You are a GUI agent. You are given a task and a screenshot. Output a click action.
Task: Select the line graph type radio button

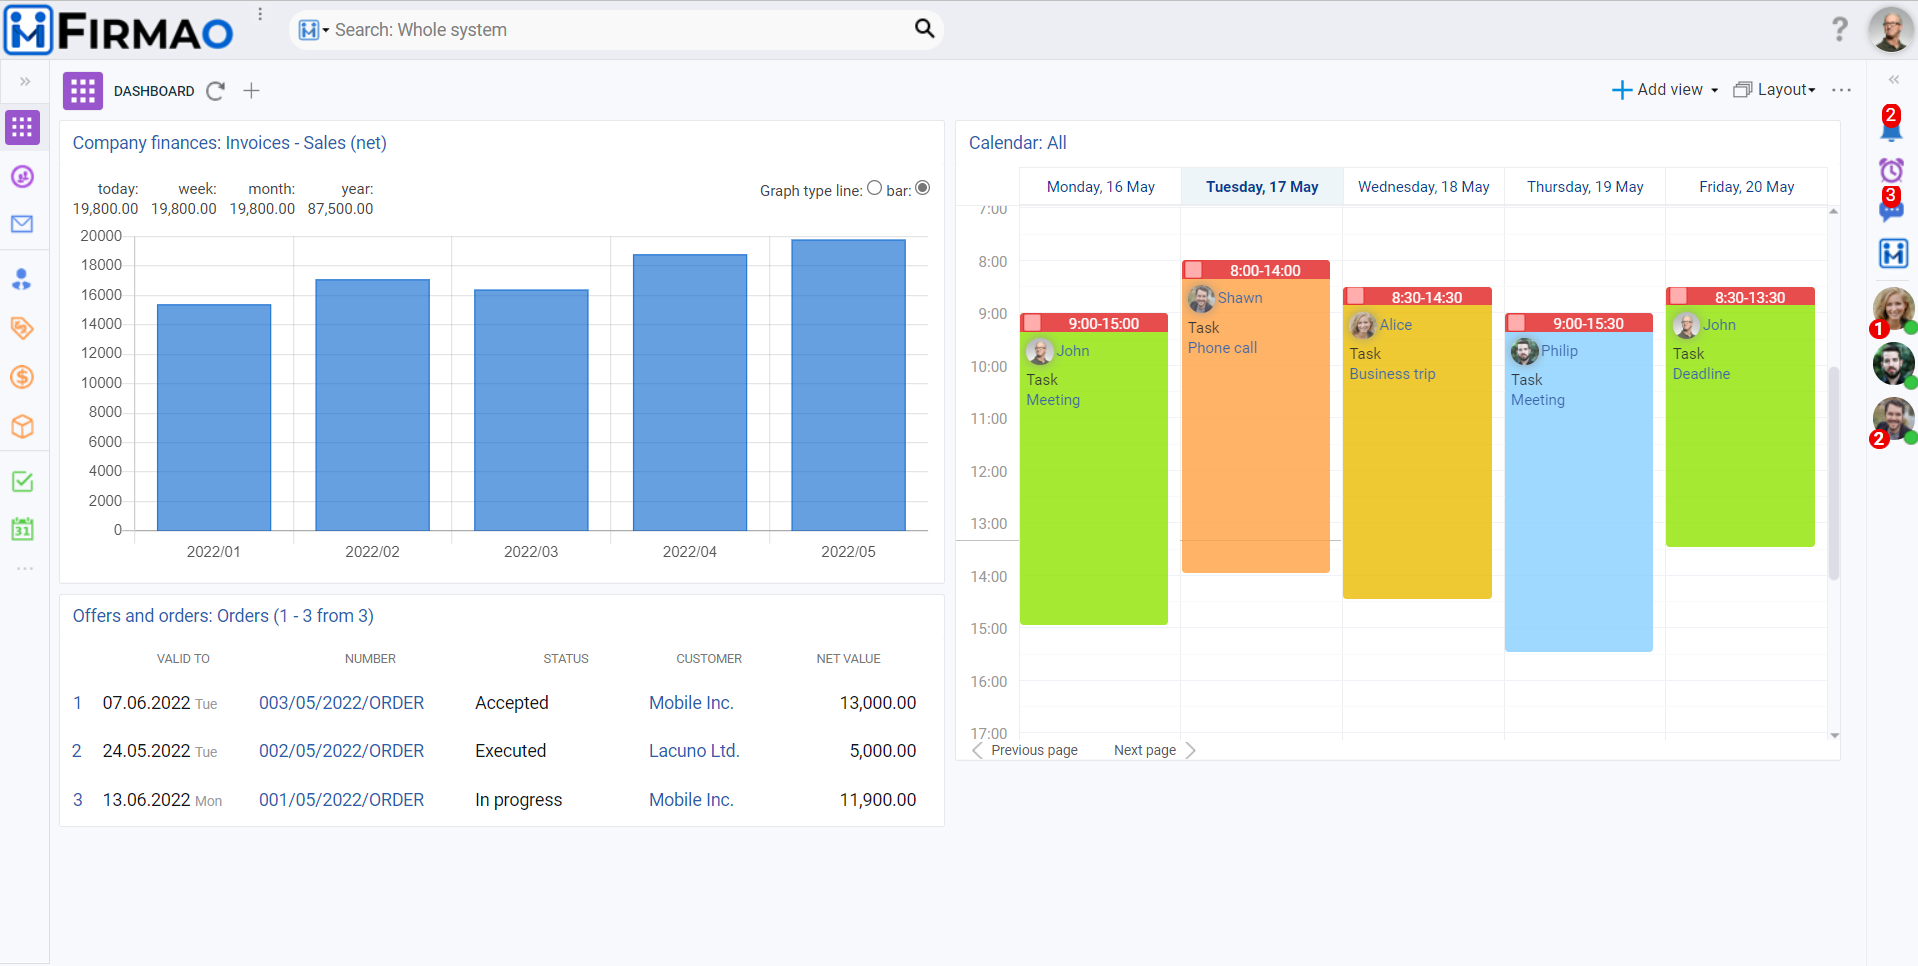point(874,187)
